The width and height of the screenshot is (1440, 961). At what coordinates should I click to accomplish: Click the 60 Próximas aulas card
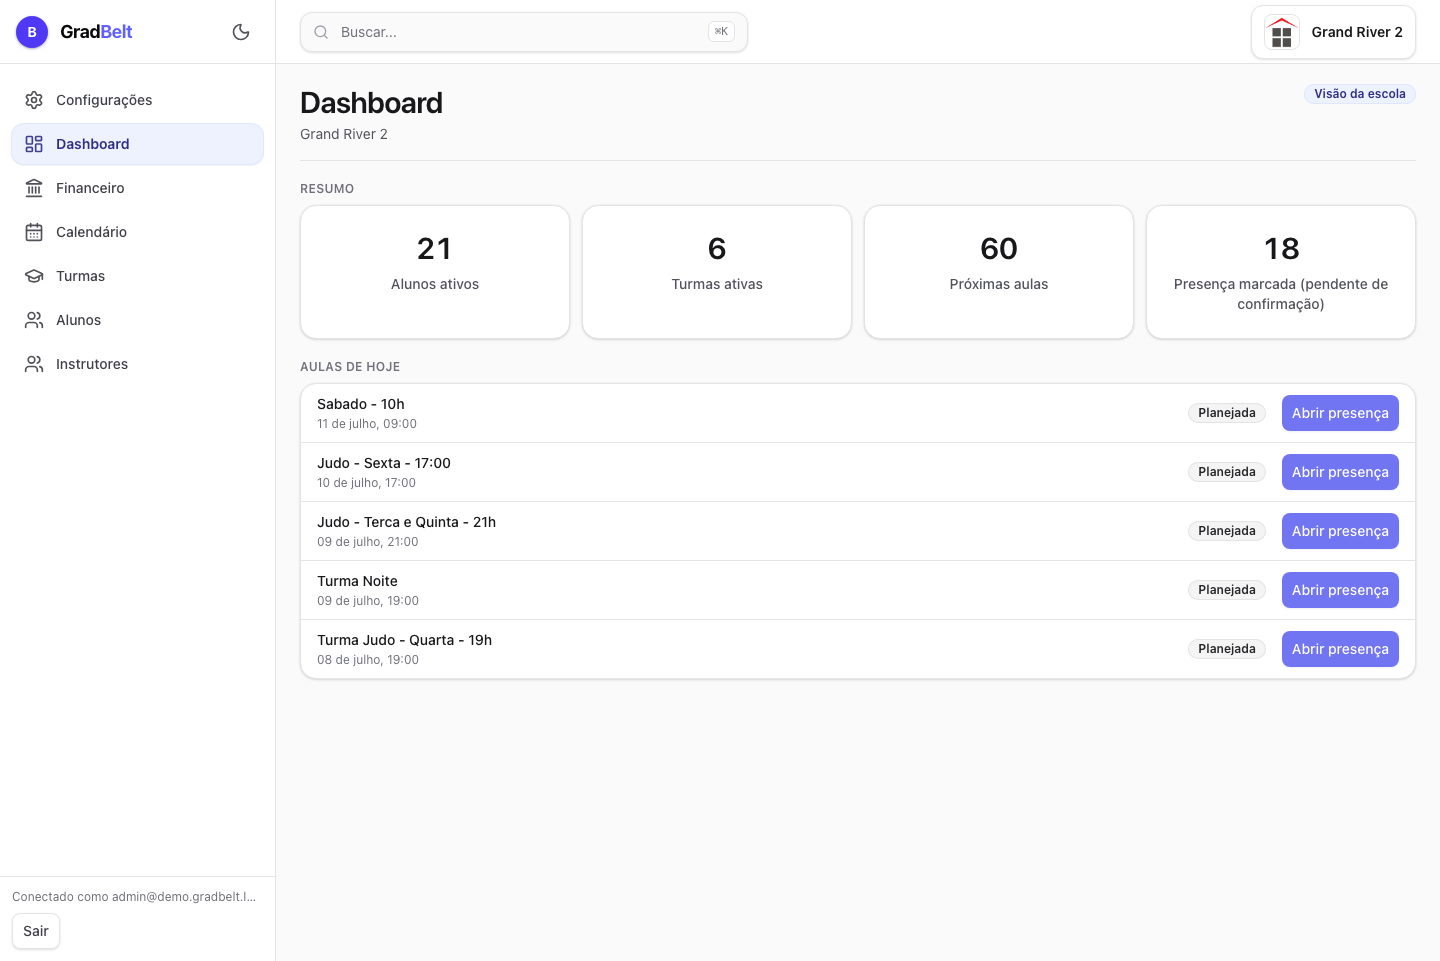999,272
